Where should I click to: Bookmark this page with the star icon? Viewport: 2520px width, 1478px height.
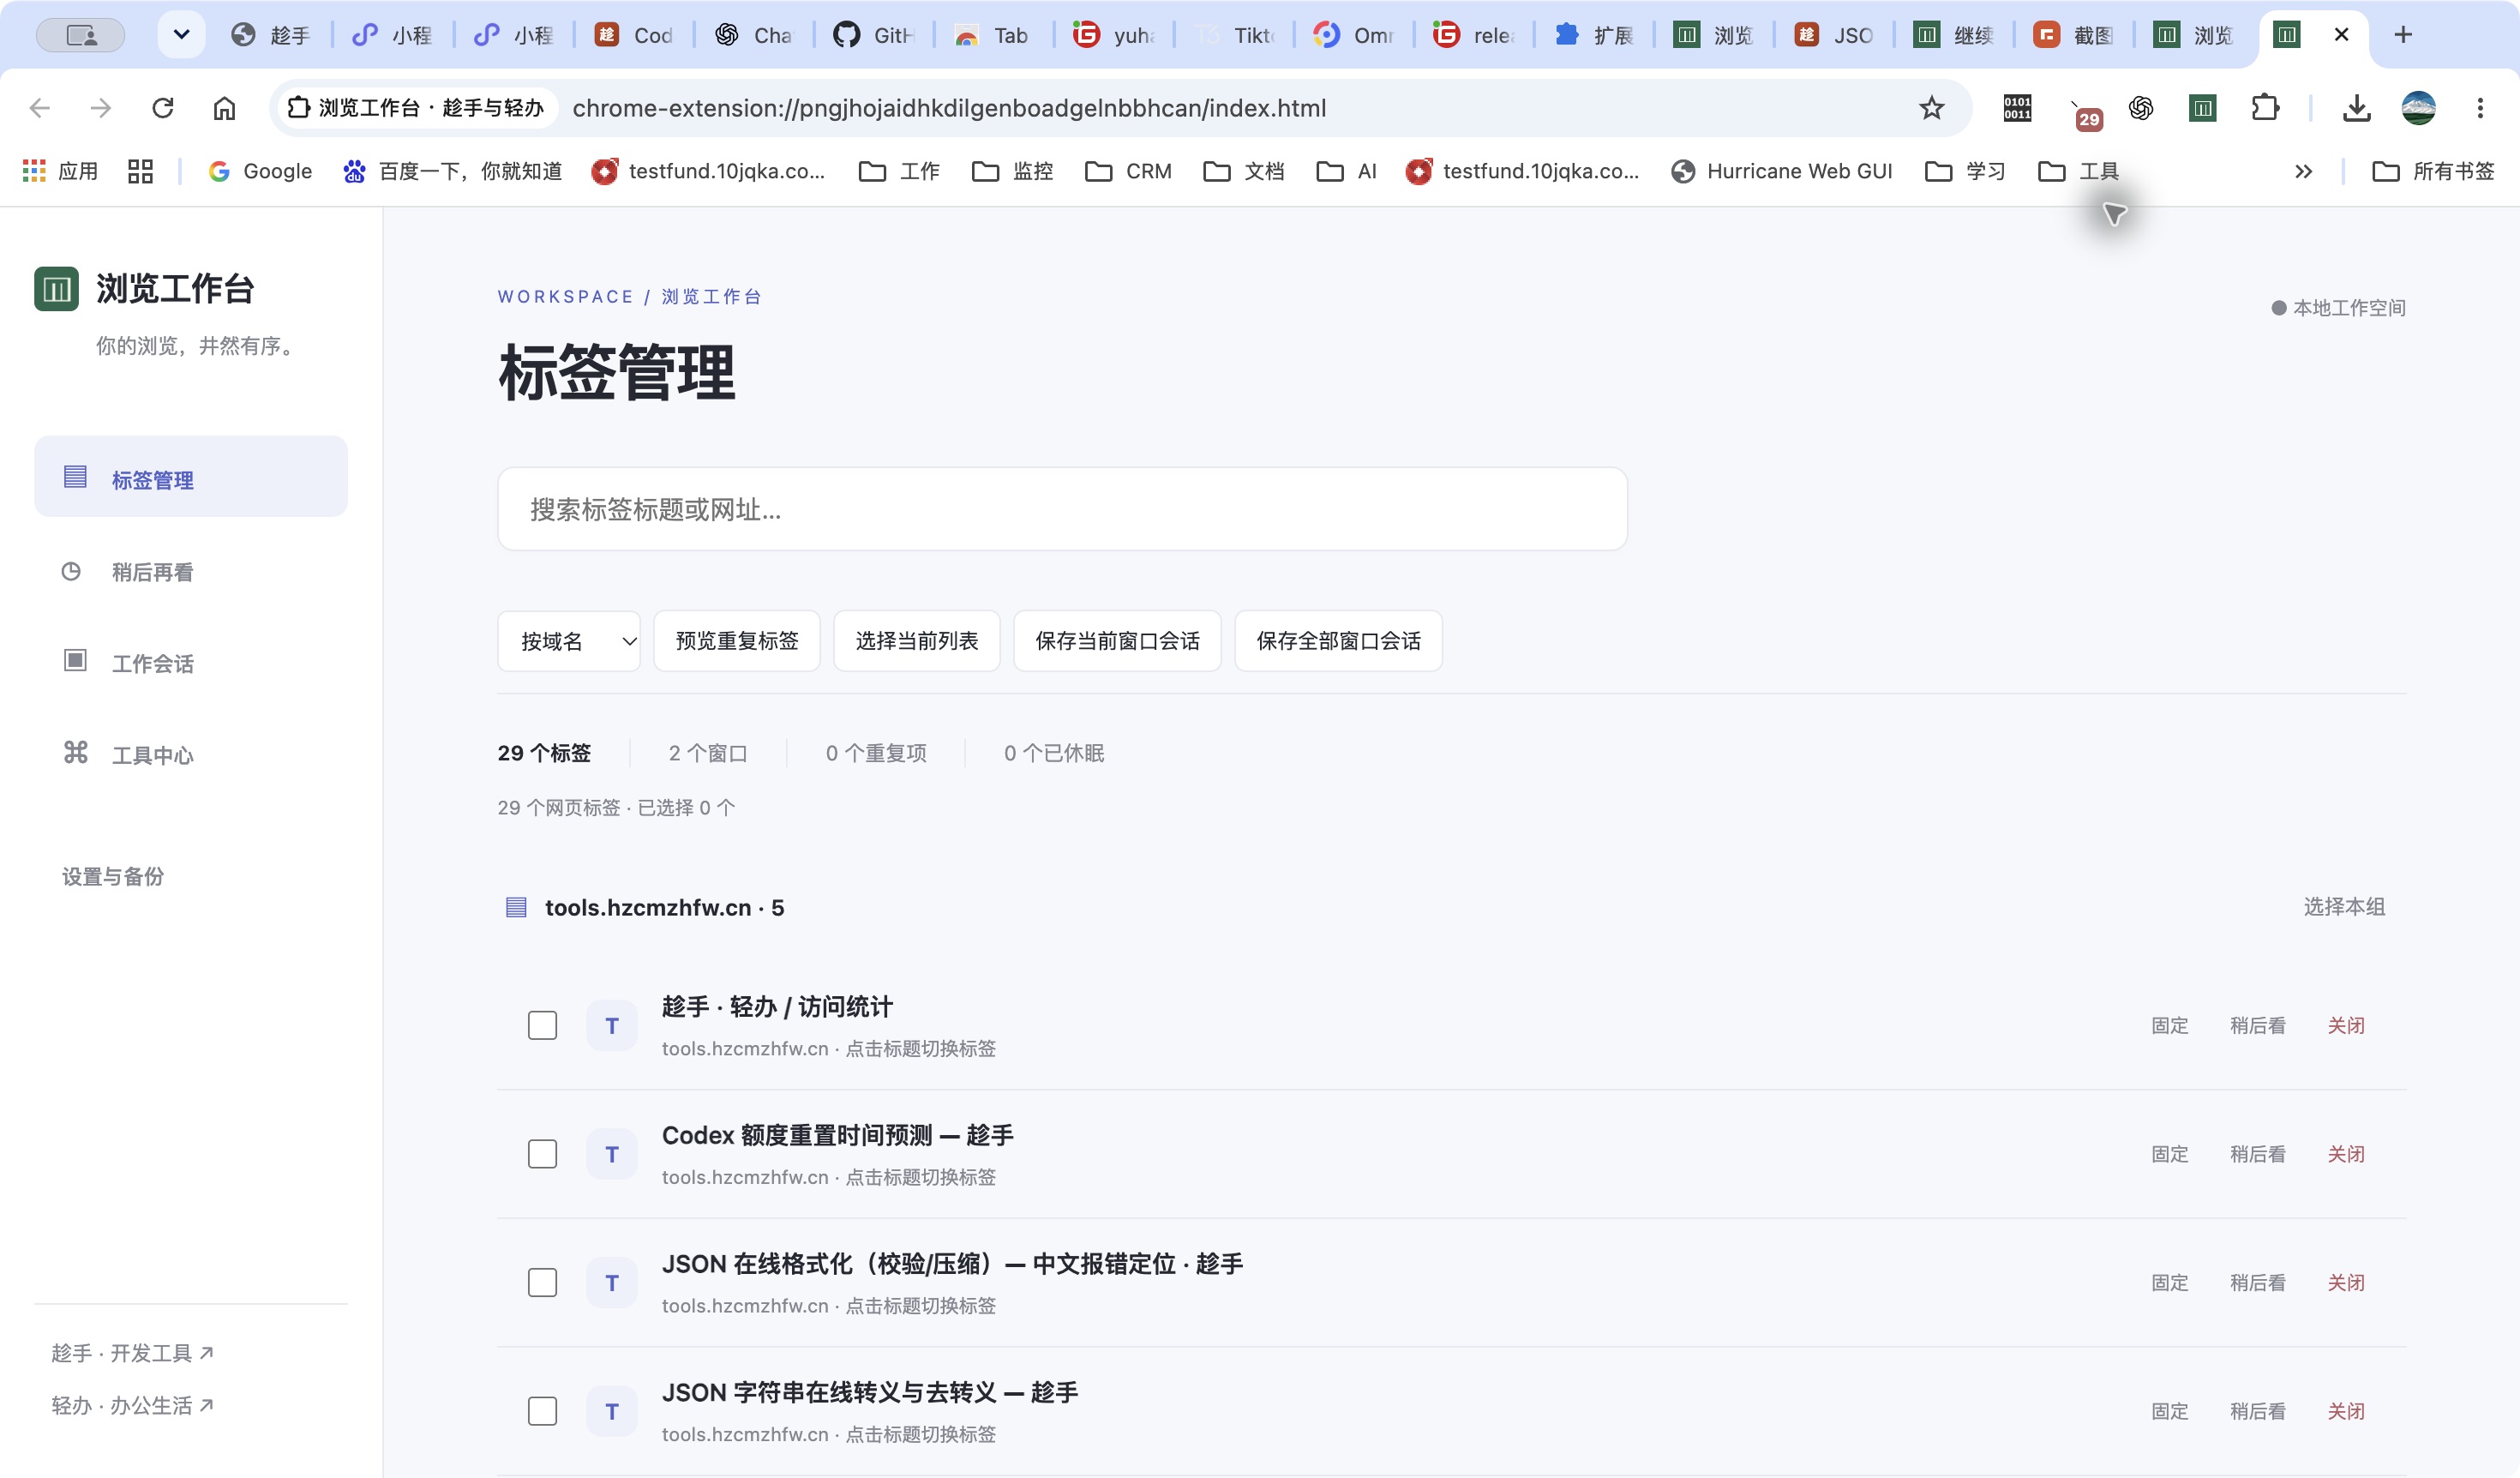click(x=1931, y=108)
